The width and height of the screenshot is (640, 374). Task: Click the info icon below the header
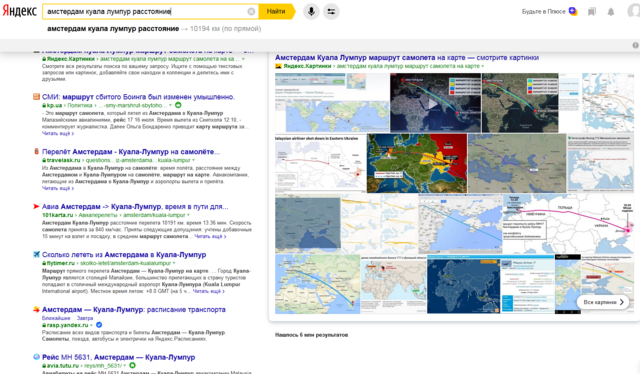(636, 45)
